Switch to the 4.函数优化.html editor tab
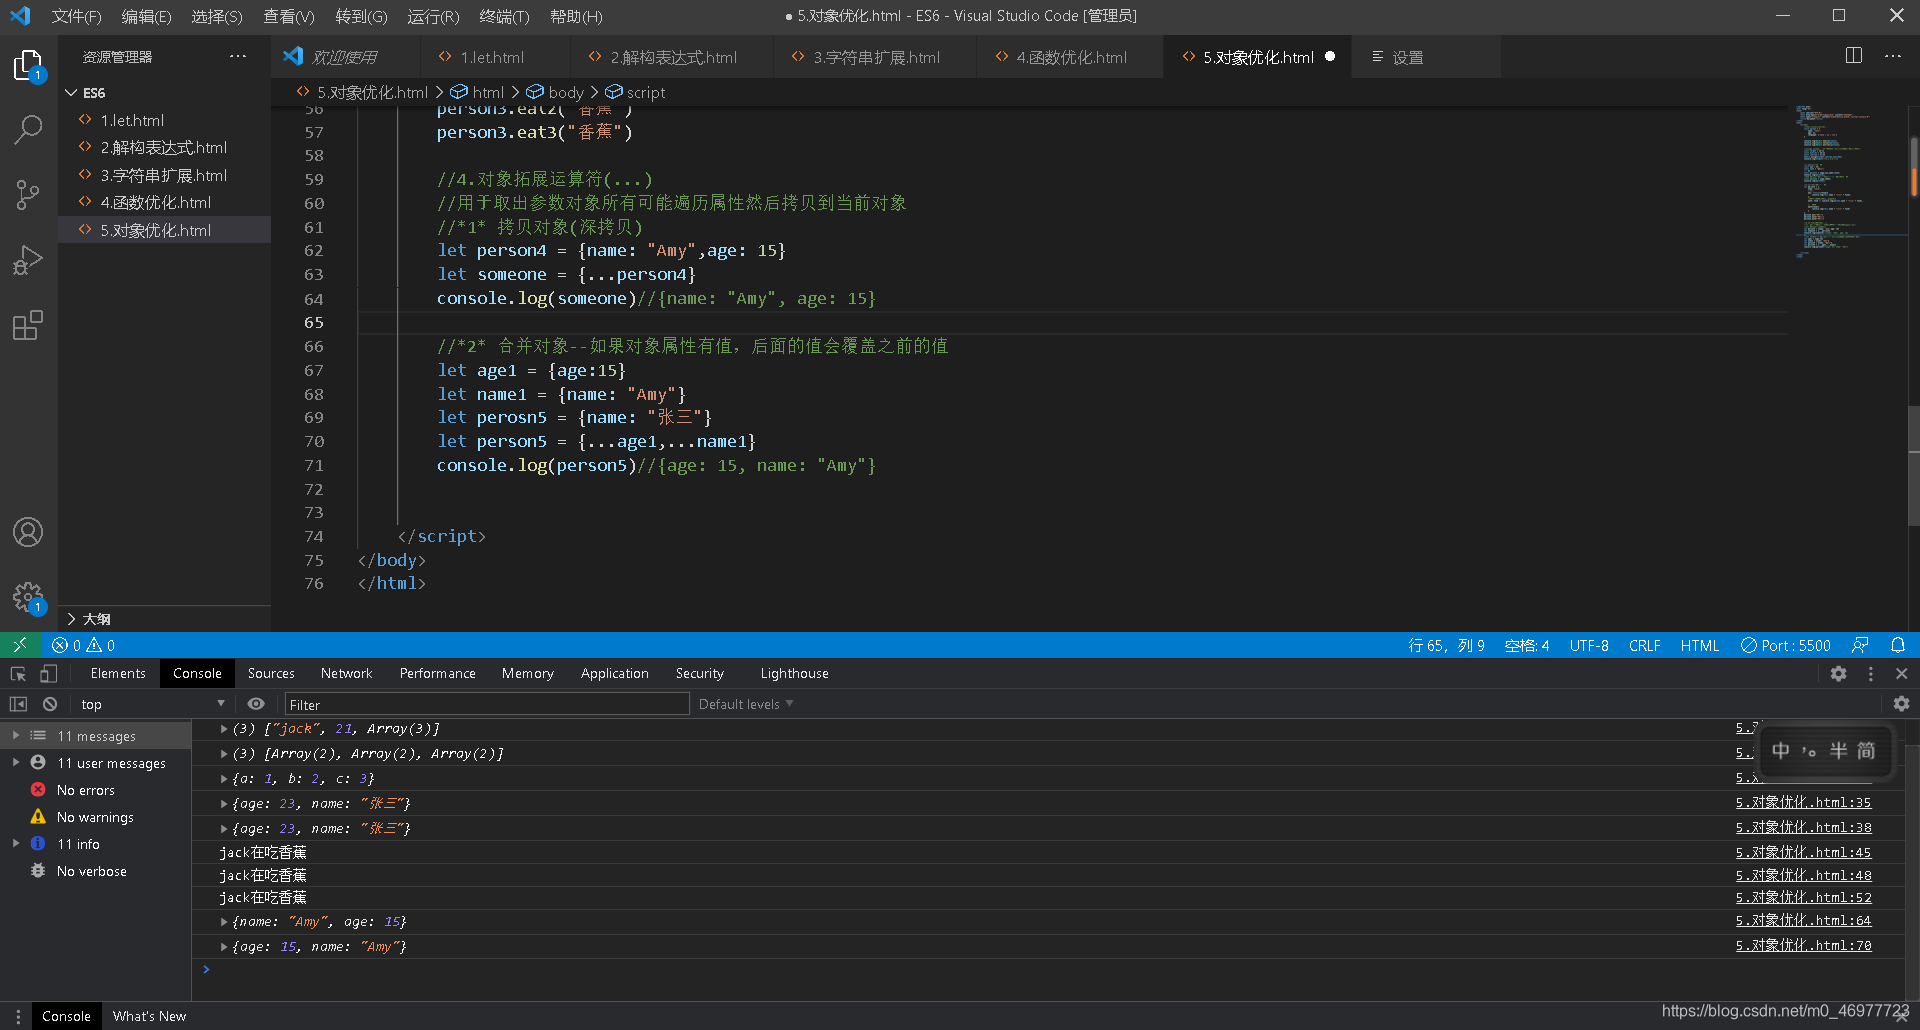The height and width of the screenshot is (1030, 1920). [x=1070, y=57]
